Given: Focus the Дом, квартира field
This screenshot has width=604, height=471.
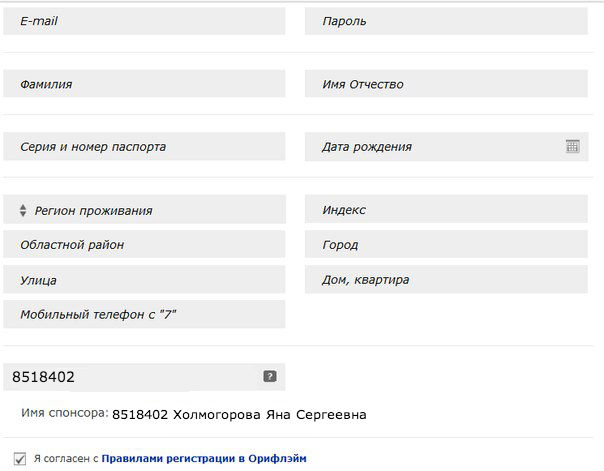Looking at the screenshot, I should pyautogui.click(x=446, y=279).
